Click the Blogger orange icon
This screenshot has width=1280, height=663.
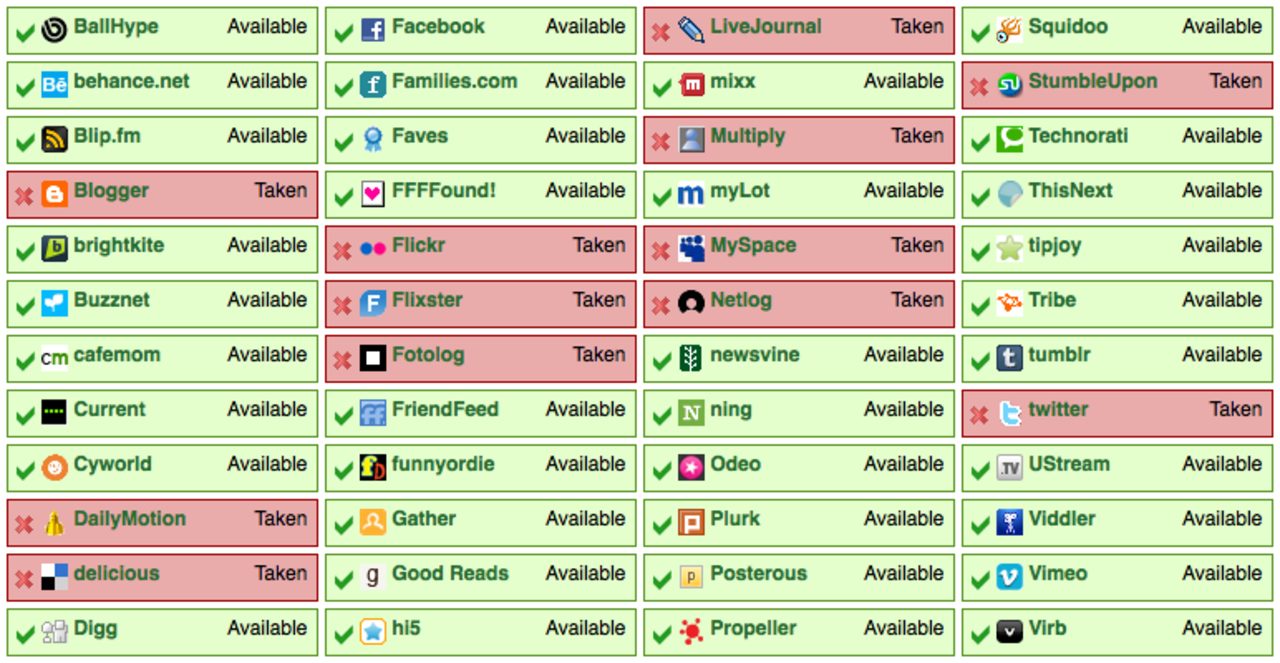[54, 194]
